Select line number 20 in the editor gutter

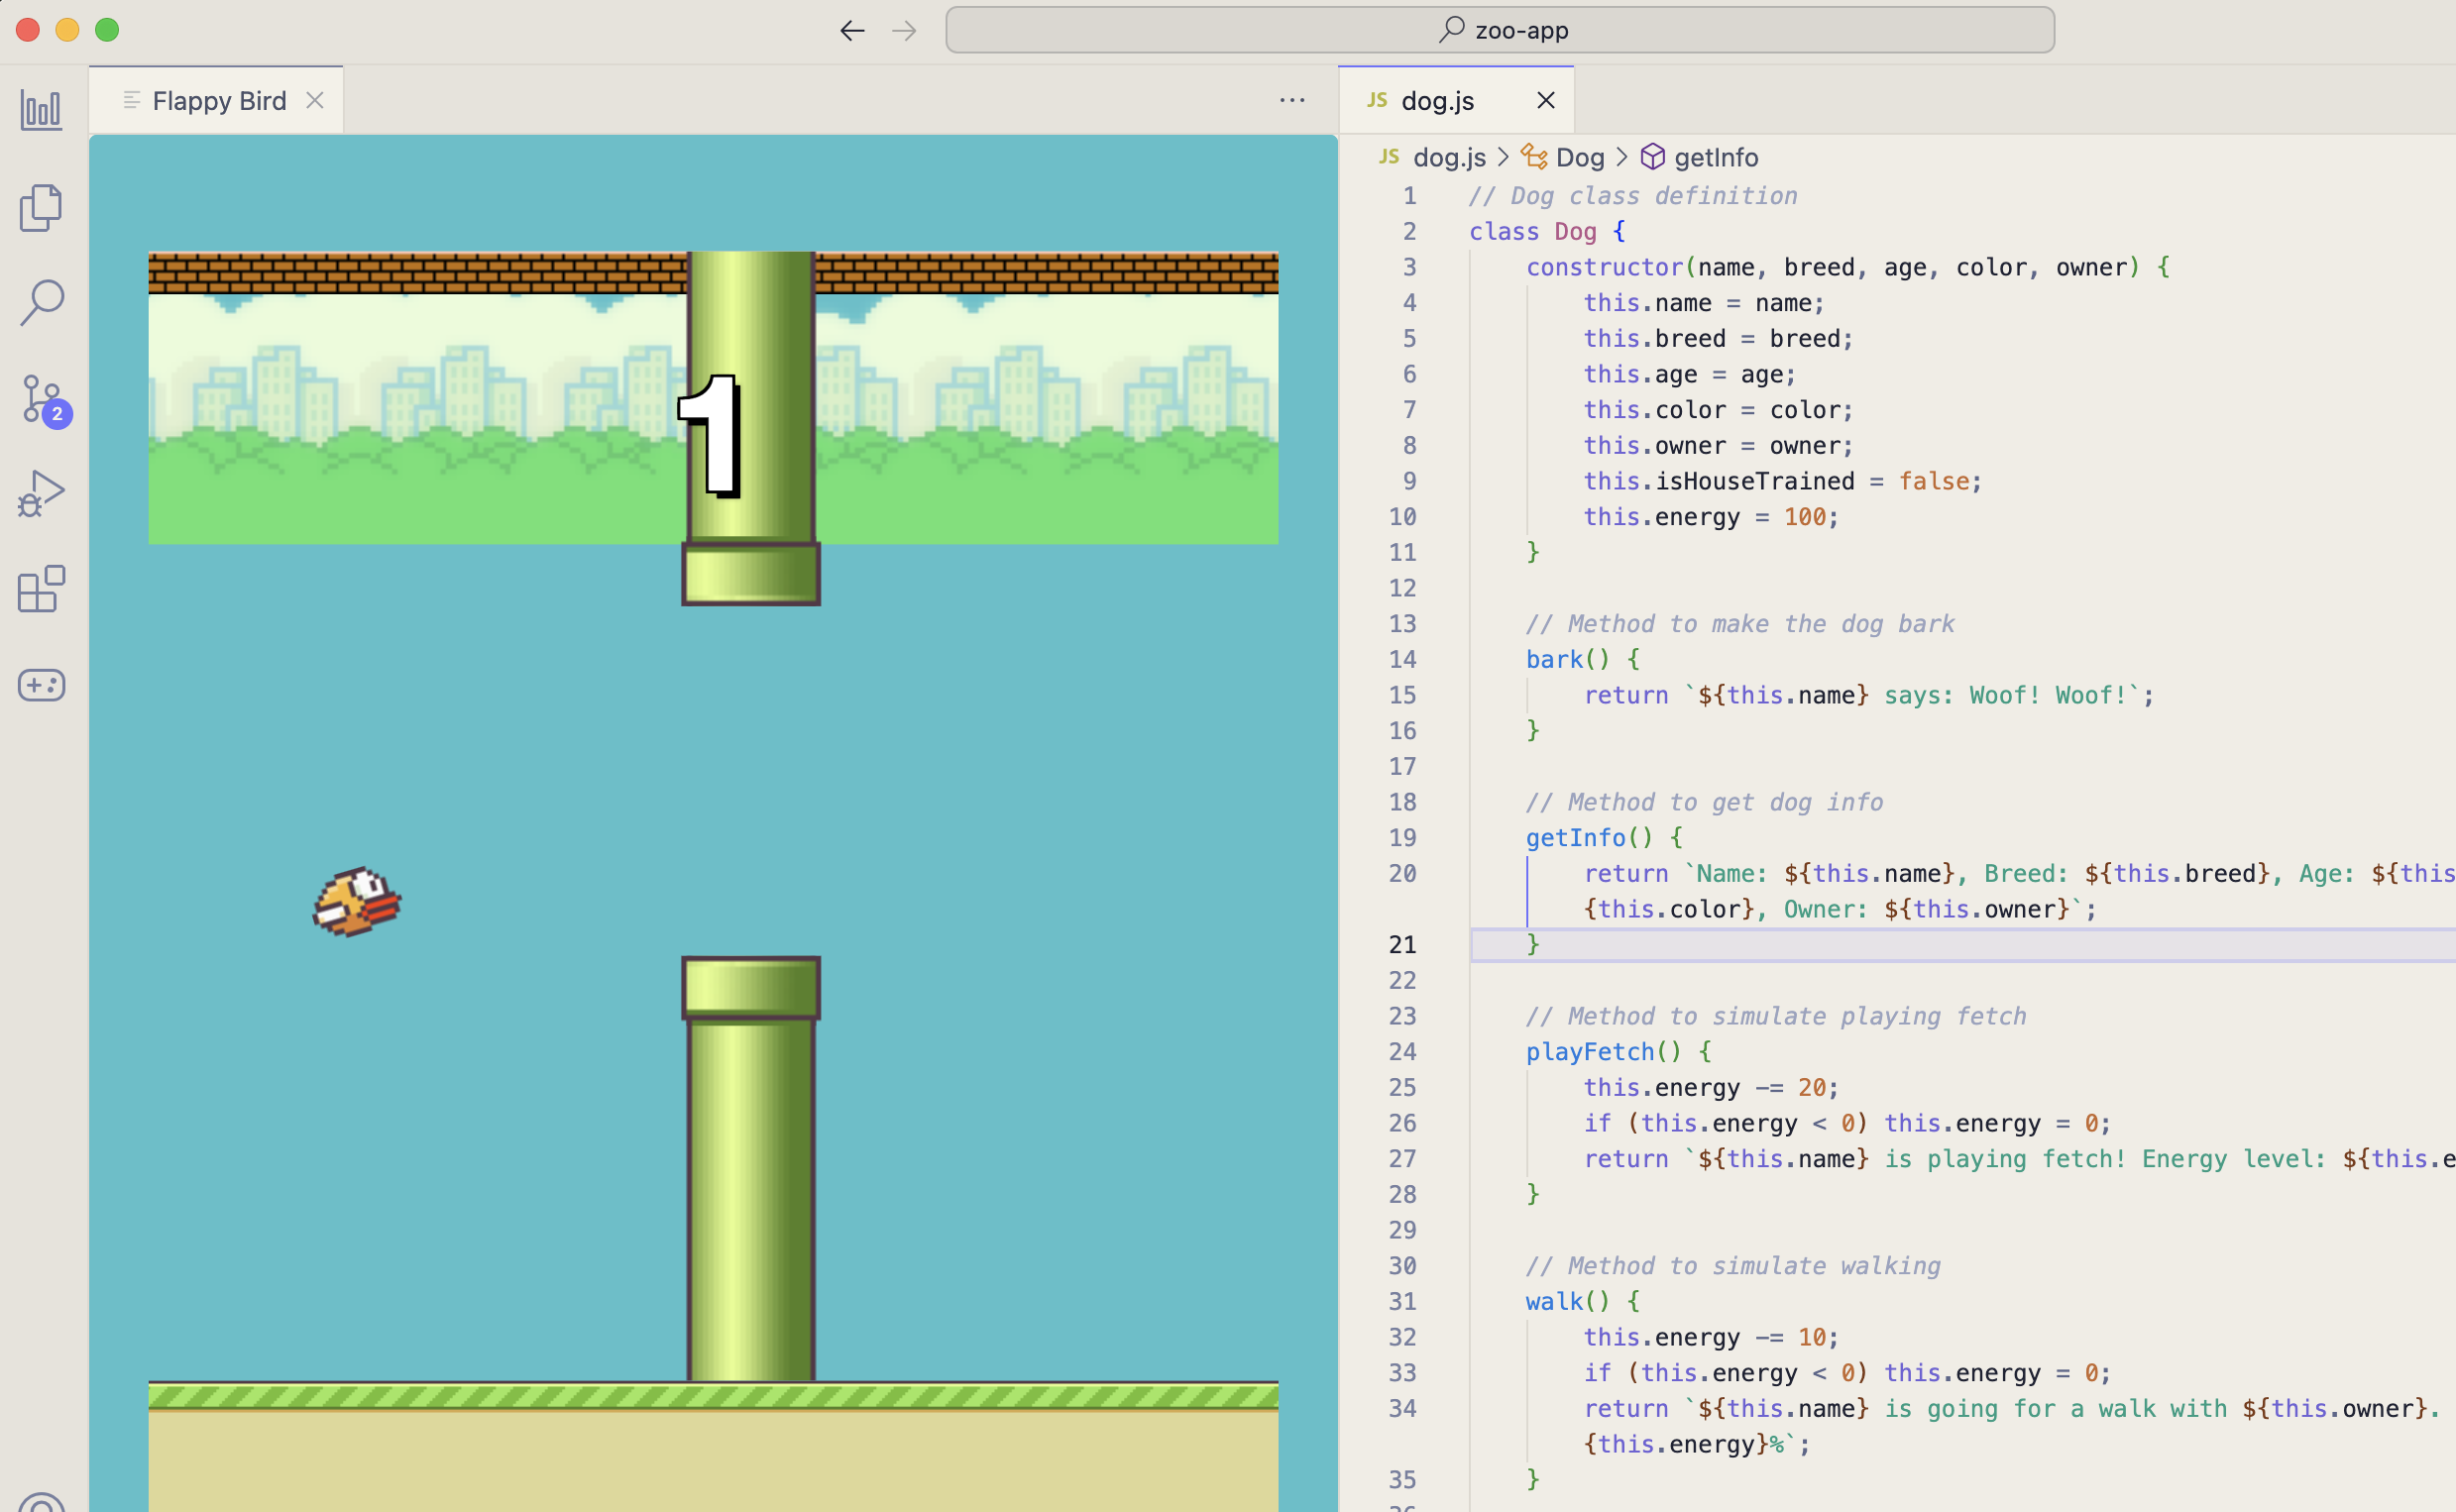pos(1403,873)
